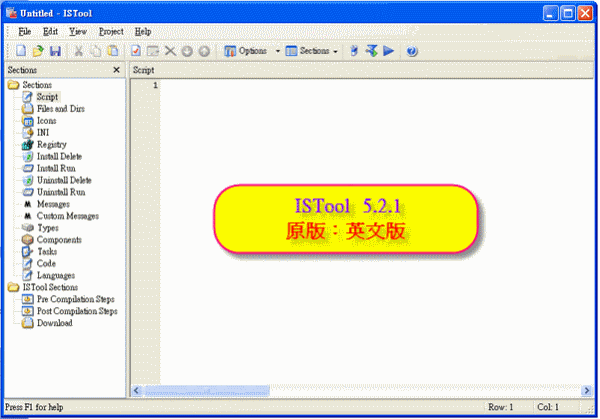600x419 pixels.
Task: Open the Sections toolbar dropdown
Action: [311, 51]
